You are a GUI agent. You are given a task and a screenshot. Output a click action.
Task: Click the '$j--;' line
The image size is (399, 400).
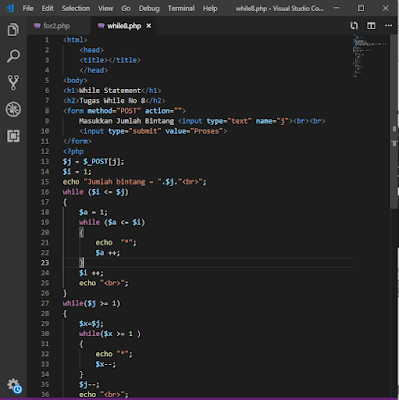point(89,384)
